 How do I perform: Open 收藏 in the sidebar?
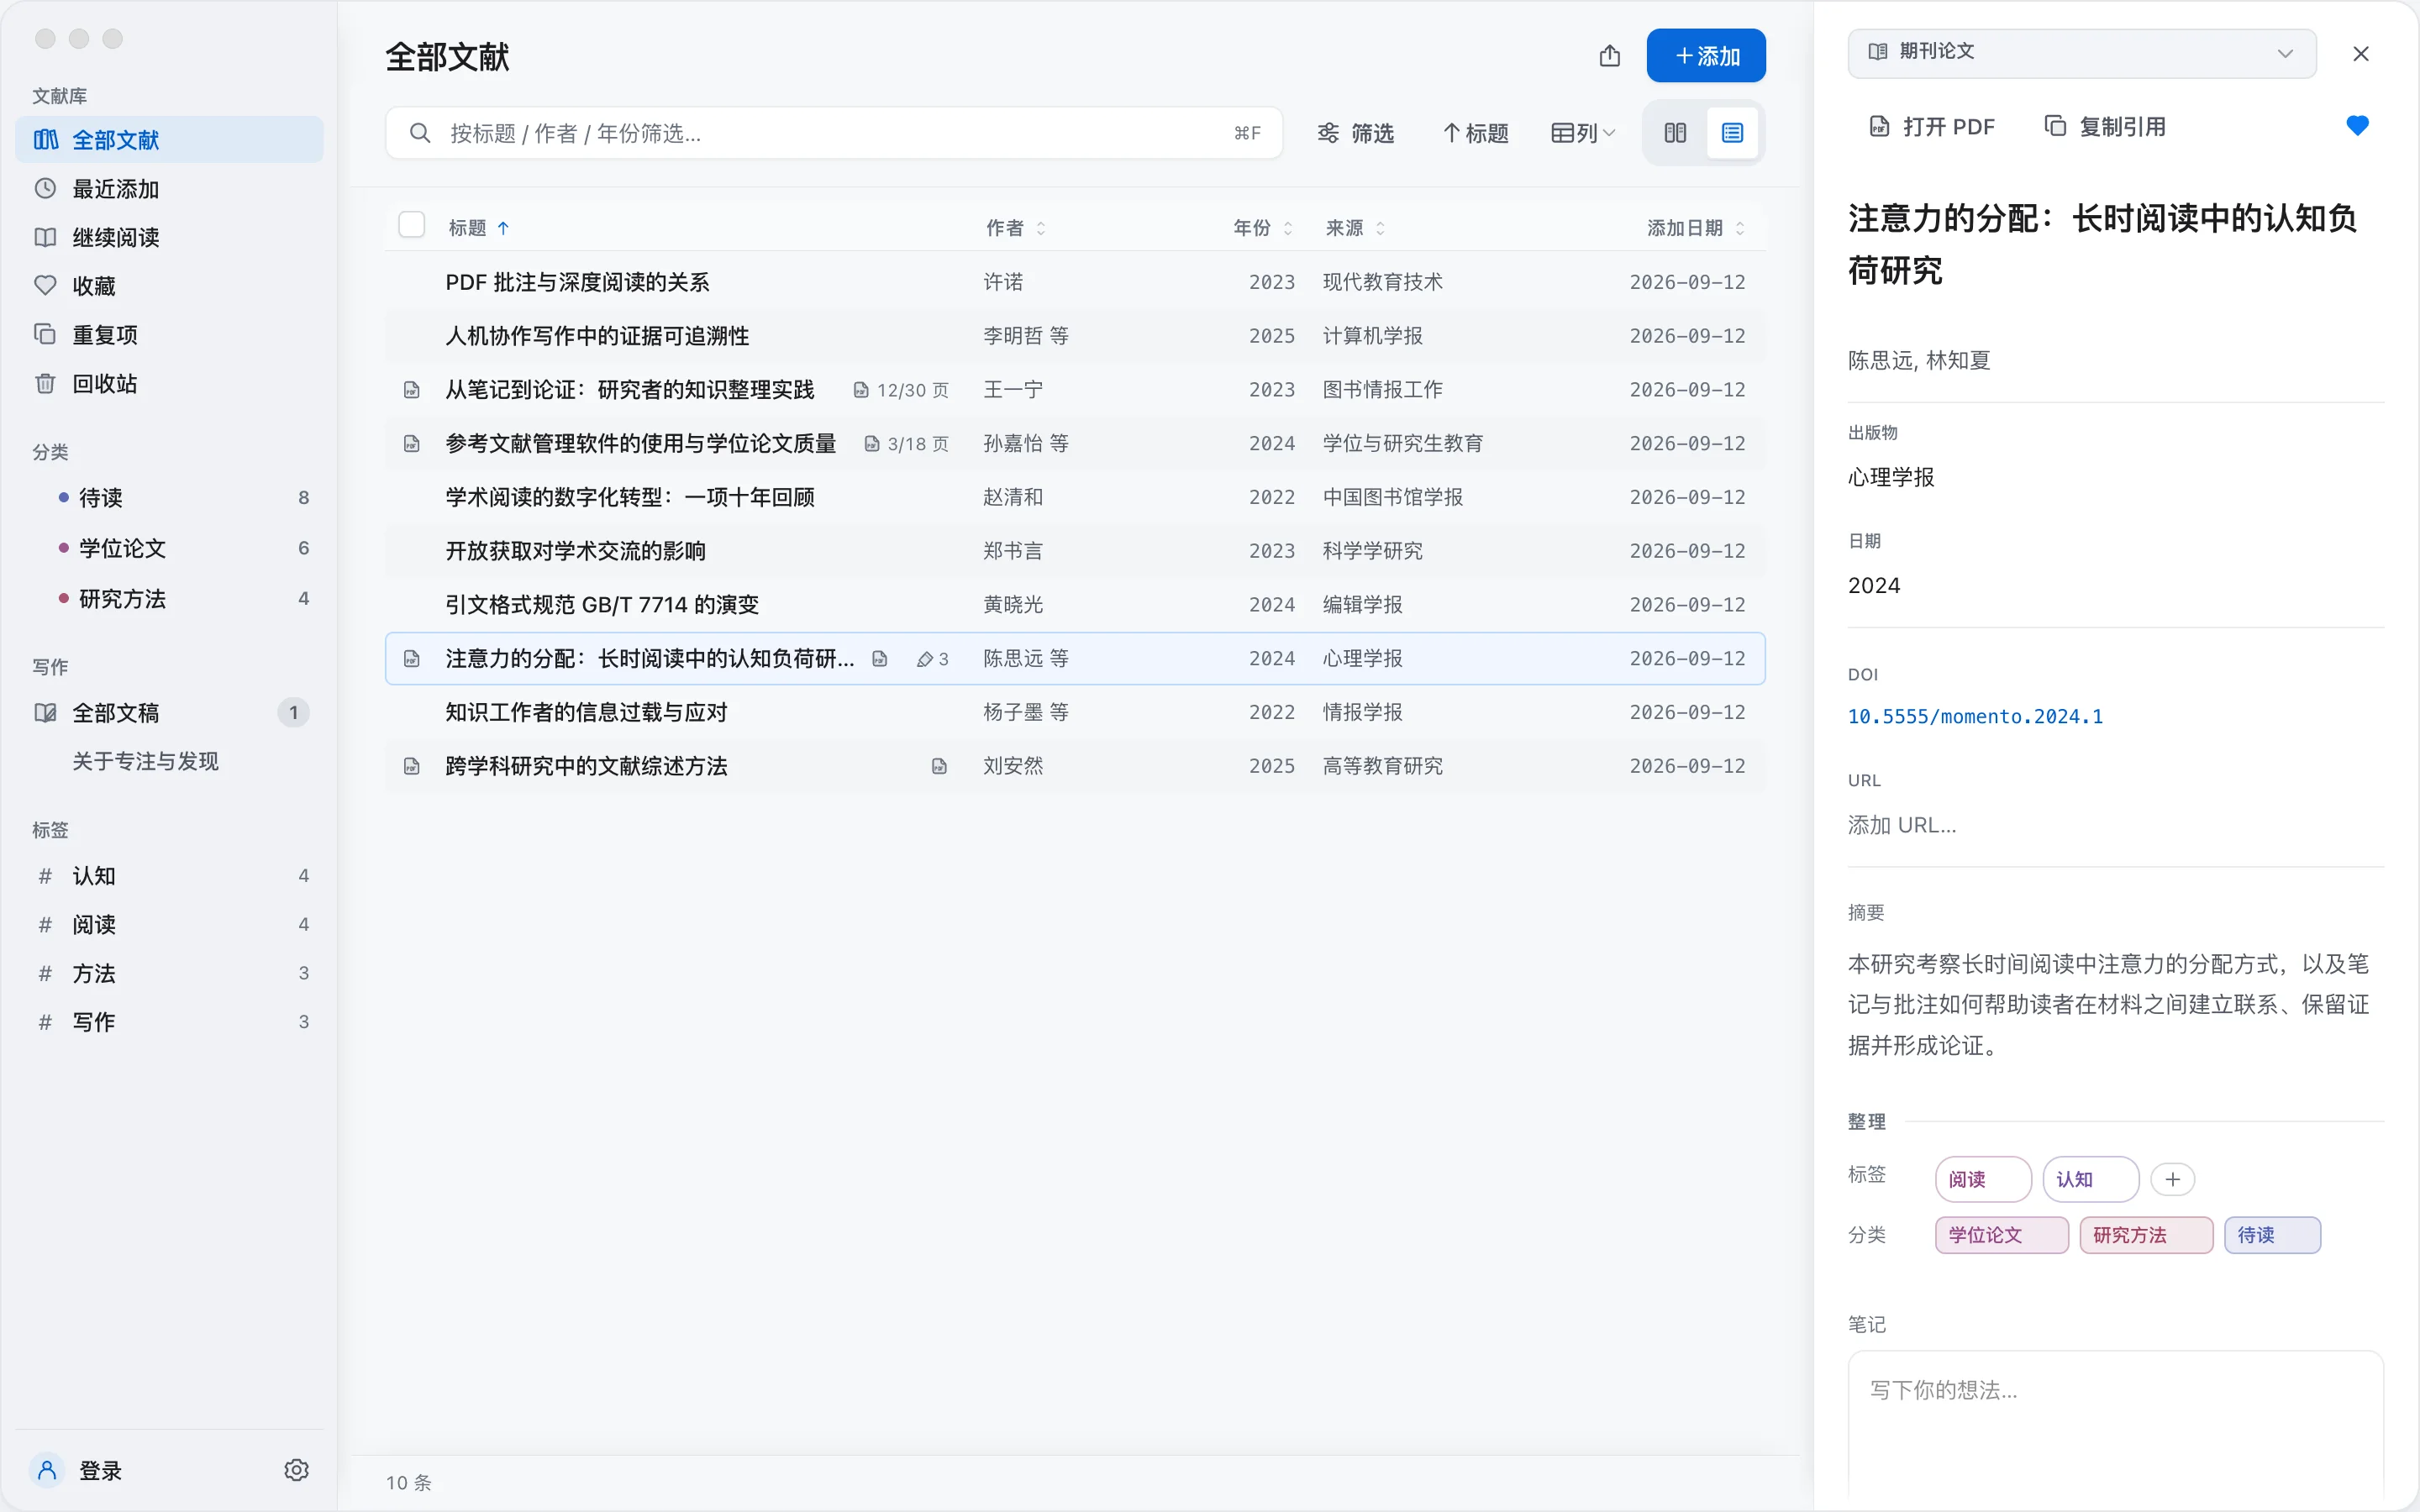pos(169,286)
